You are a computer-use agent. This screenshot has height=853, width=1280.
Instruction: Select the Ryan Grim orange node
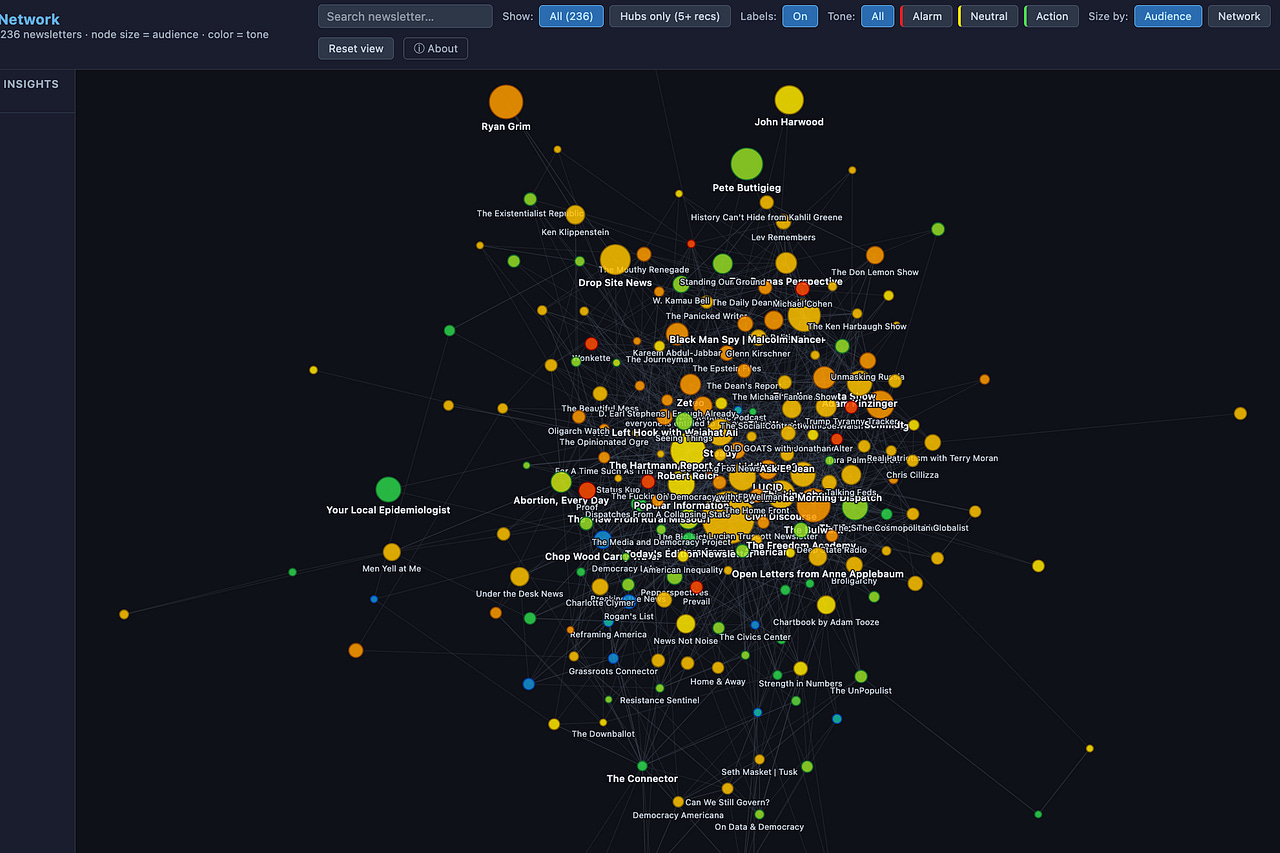506,102
